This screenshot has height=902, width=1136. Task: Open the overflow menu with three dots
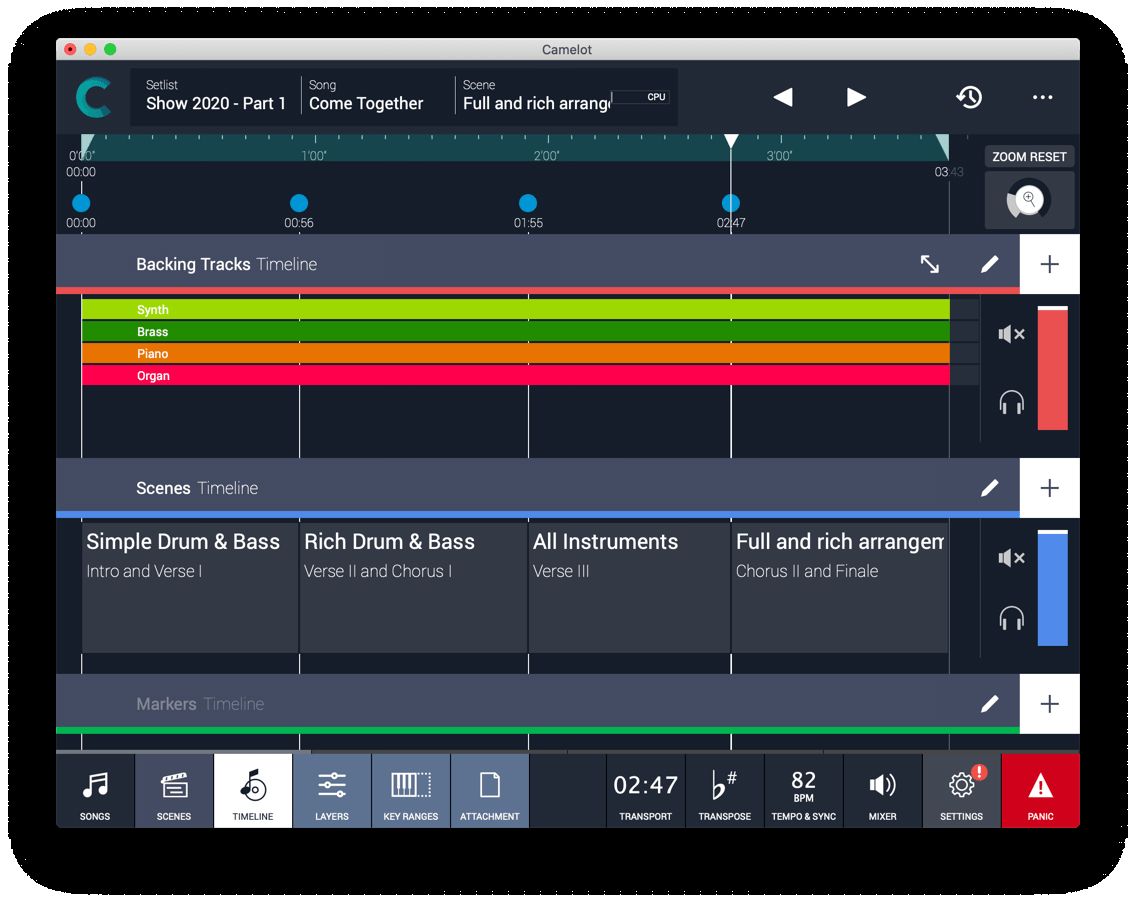(x=1043, y=97)
